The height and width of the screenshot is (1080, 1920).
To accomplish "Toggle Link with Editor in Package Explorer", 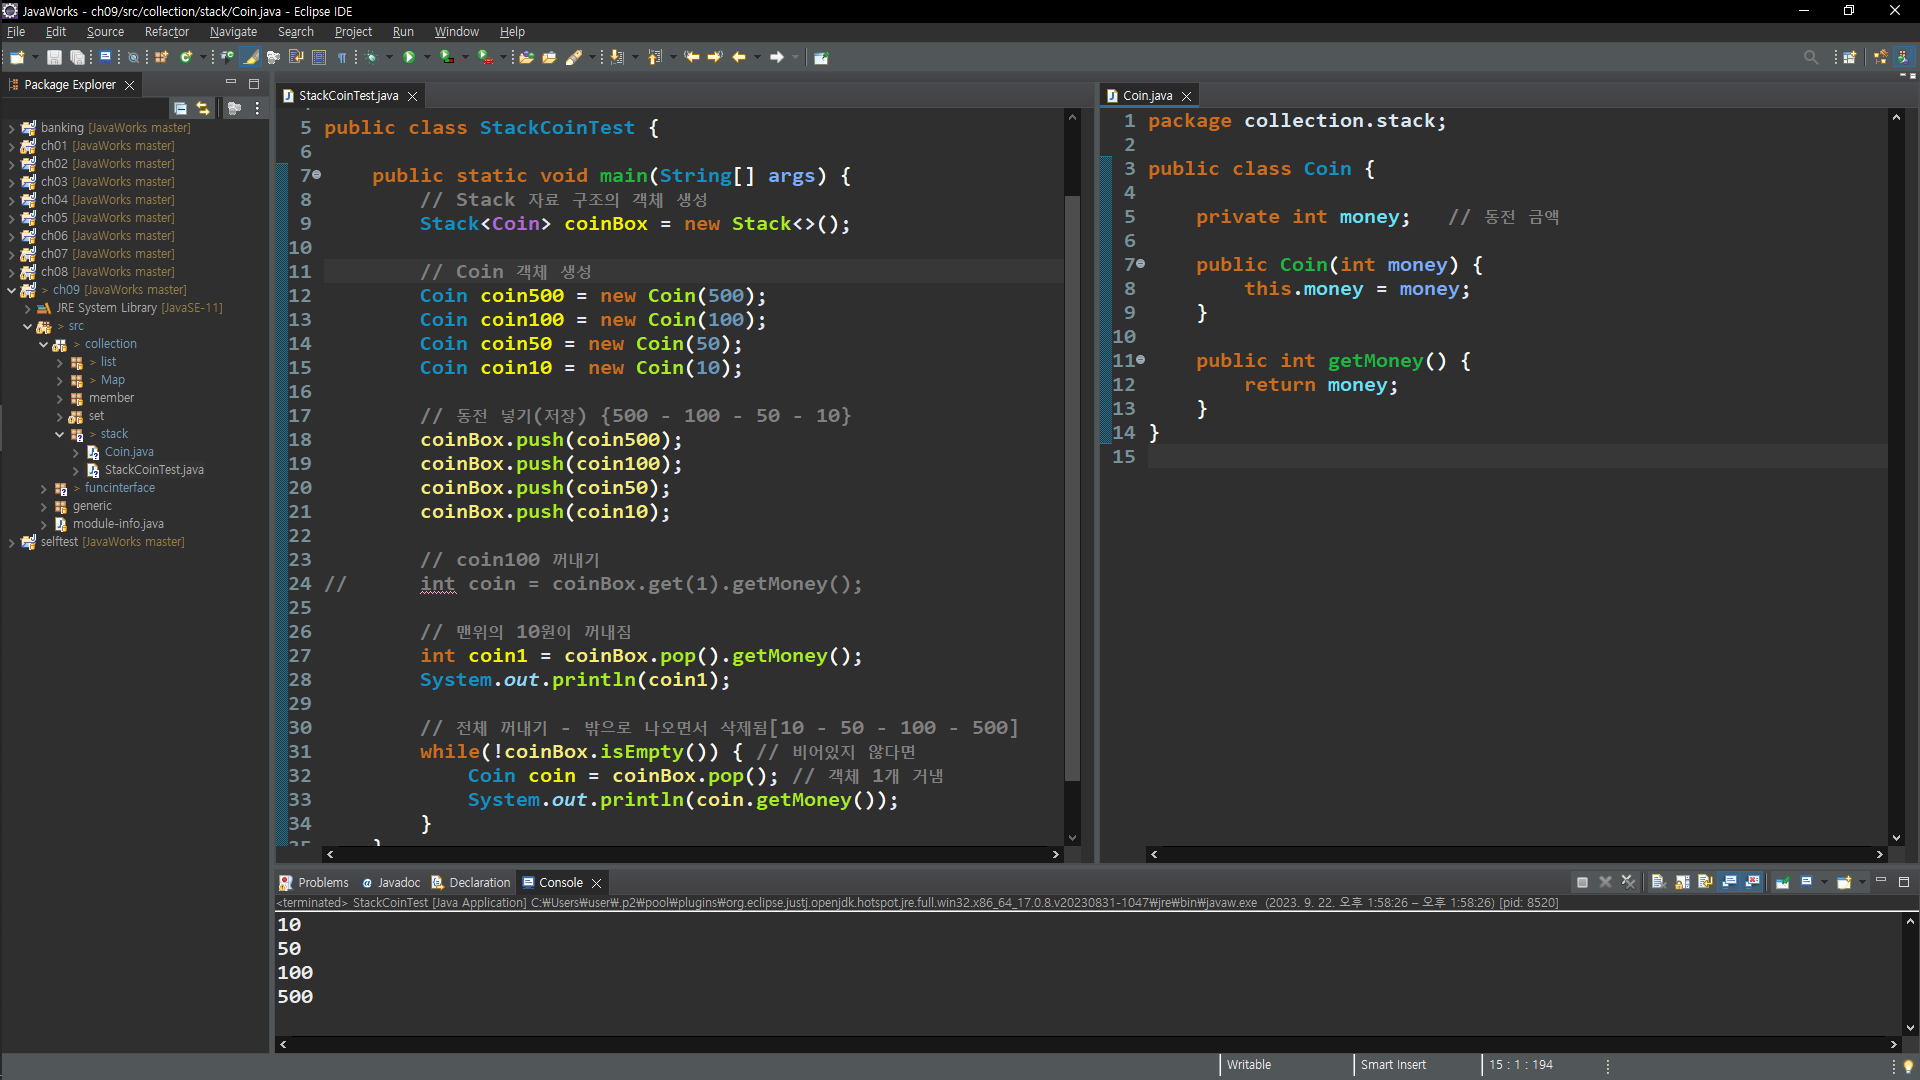I will [203, 108].
